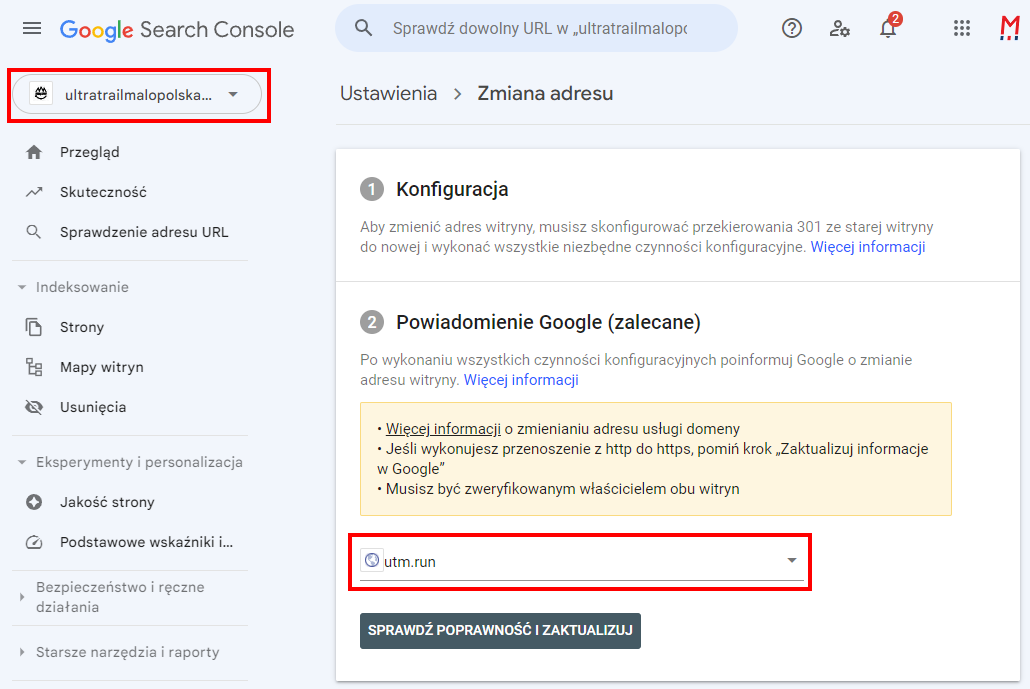Viewport: 1030px width, 689px height.
Task: Open the ultratrailmalopolska property selector
Action: 137,95
